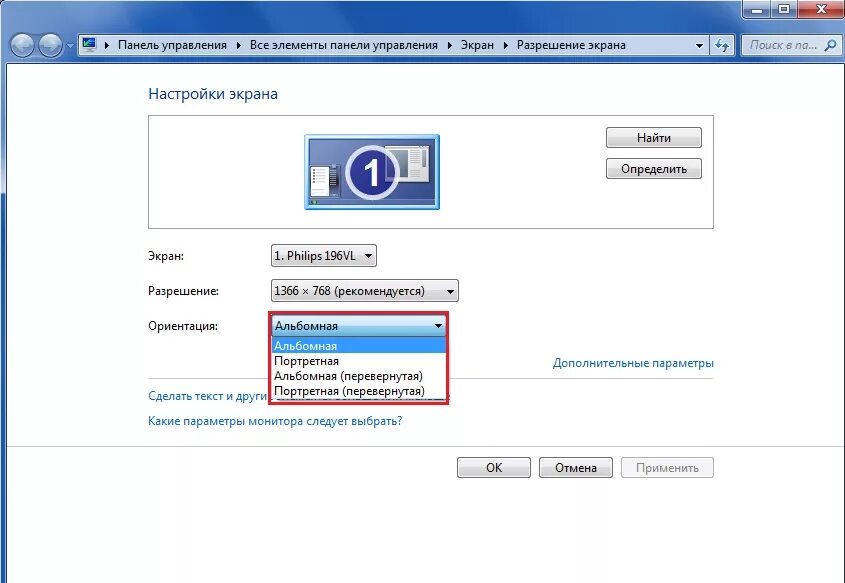Expand arrow after 'Панель управления' breadcrumb

[x=238, y=45]
